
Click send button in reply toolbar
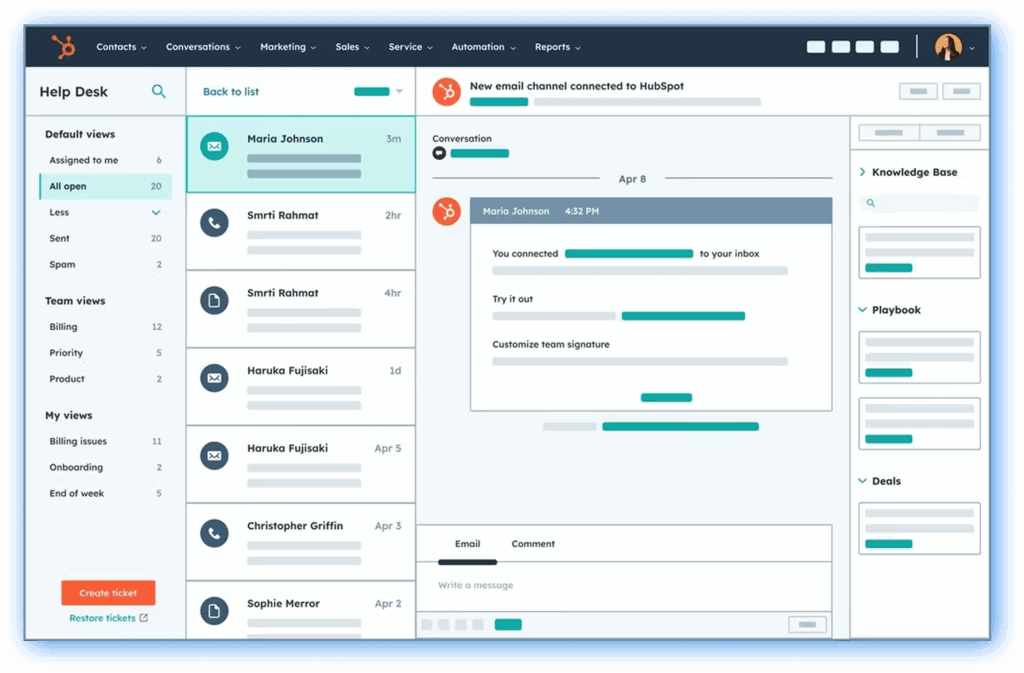click(x=508, y=625)
